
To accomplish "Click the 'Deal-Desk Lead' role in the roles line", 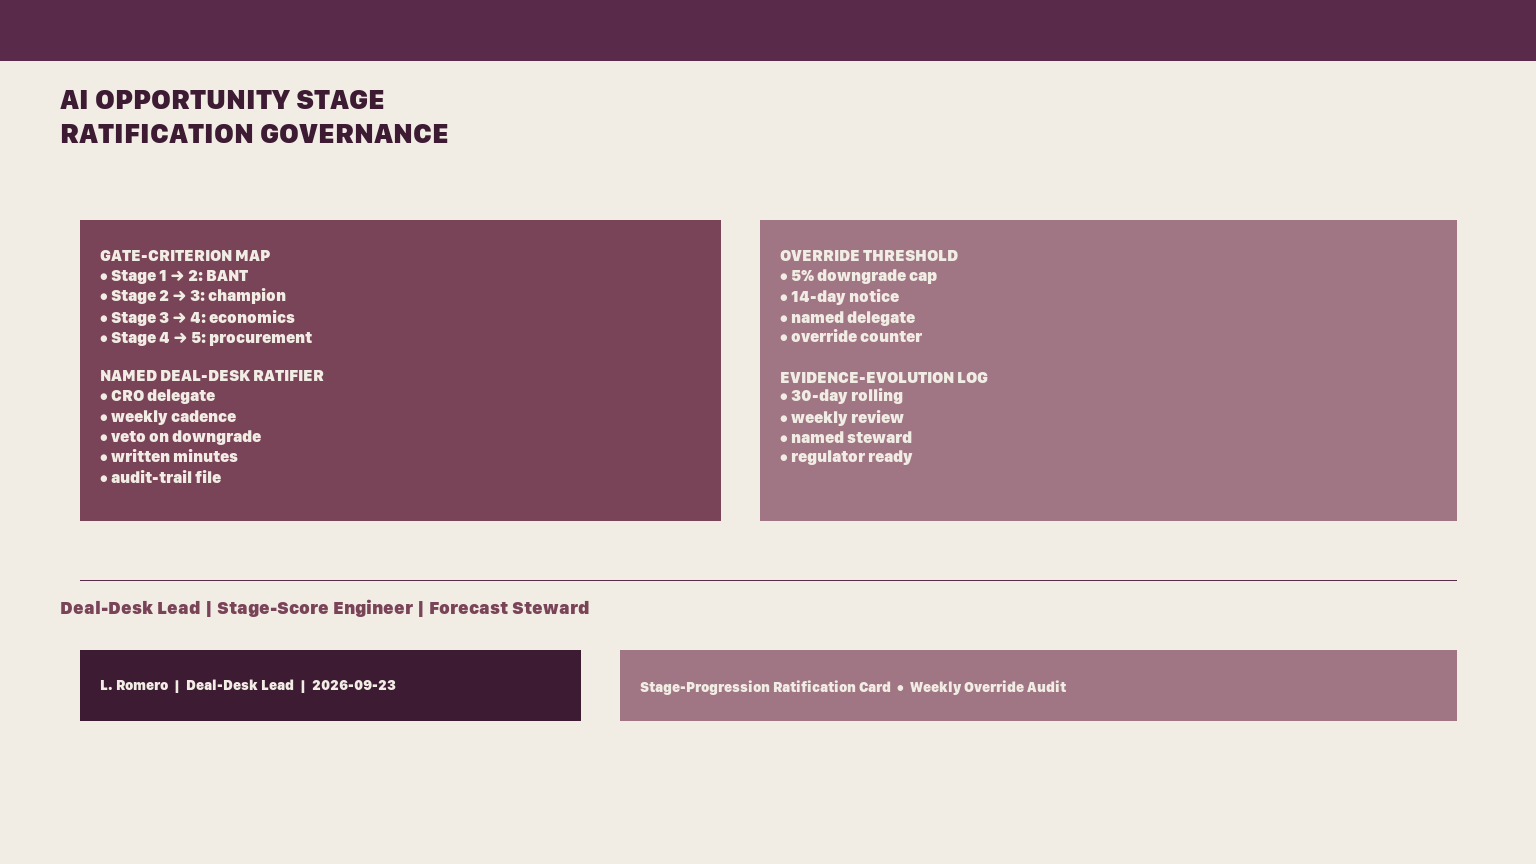I will tap(130, 608).
